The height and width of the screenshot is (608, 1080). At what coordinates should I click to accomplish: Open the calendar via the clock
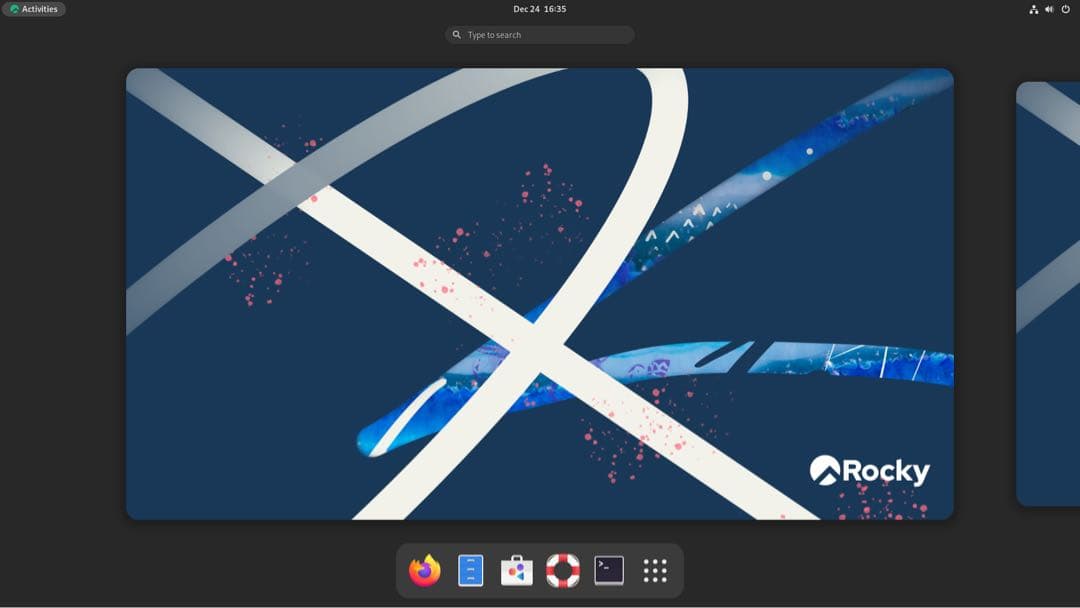(x=540, y=9)
